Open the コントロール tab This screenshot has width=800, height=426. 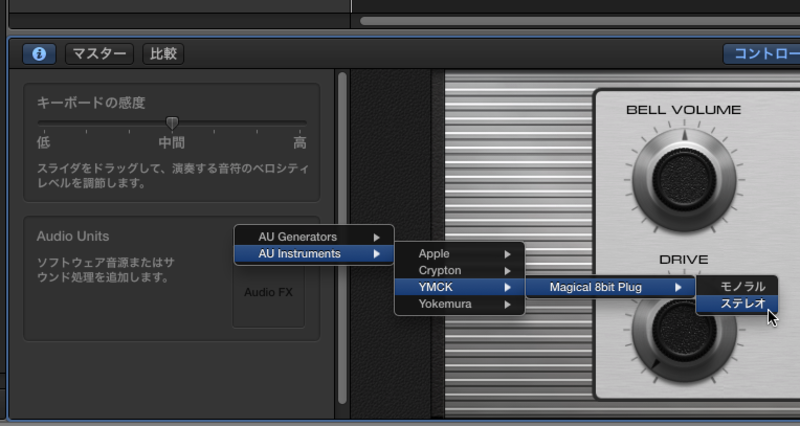762,54
